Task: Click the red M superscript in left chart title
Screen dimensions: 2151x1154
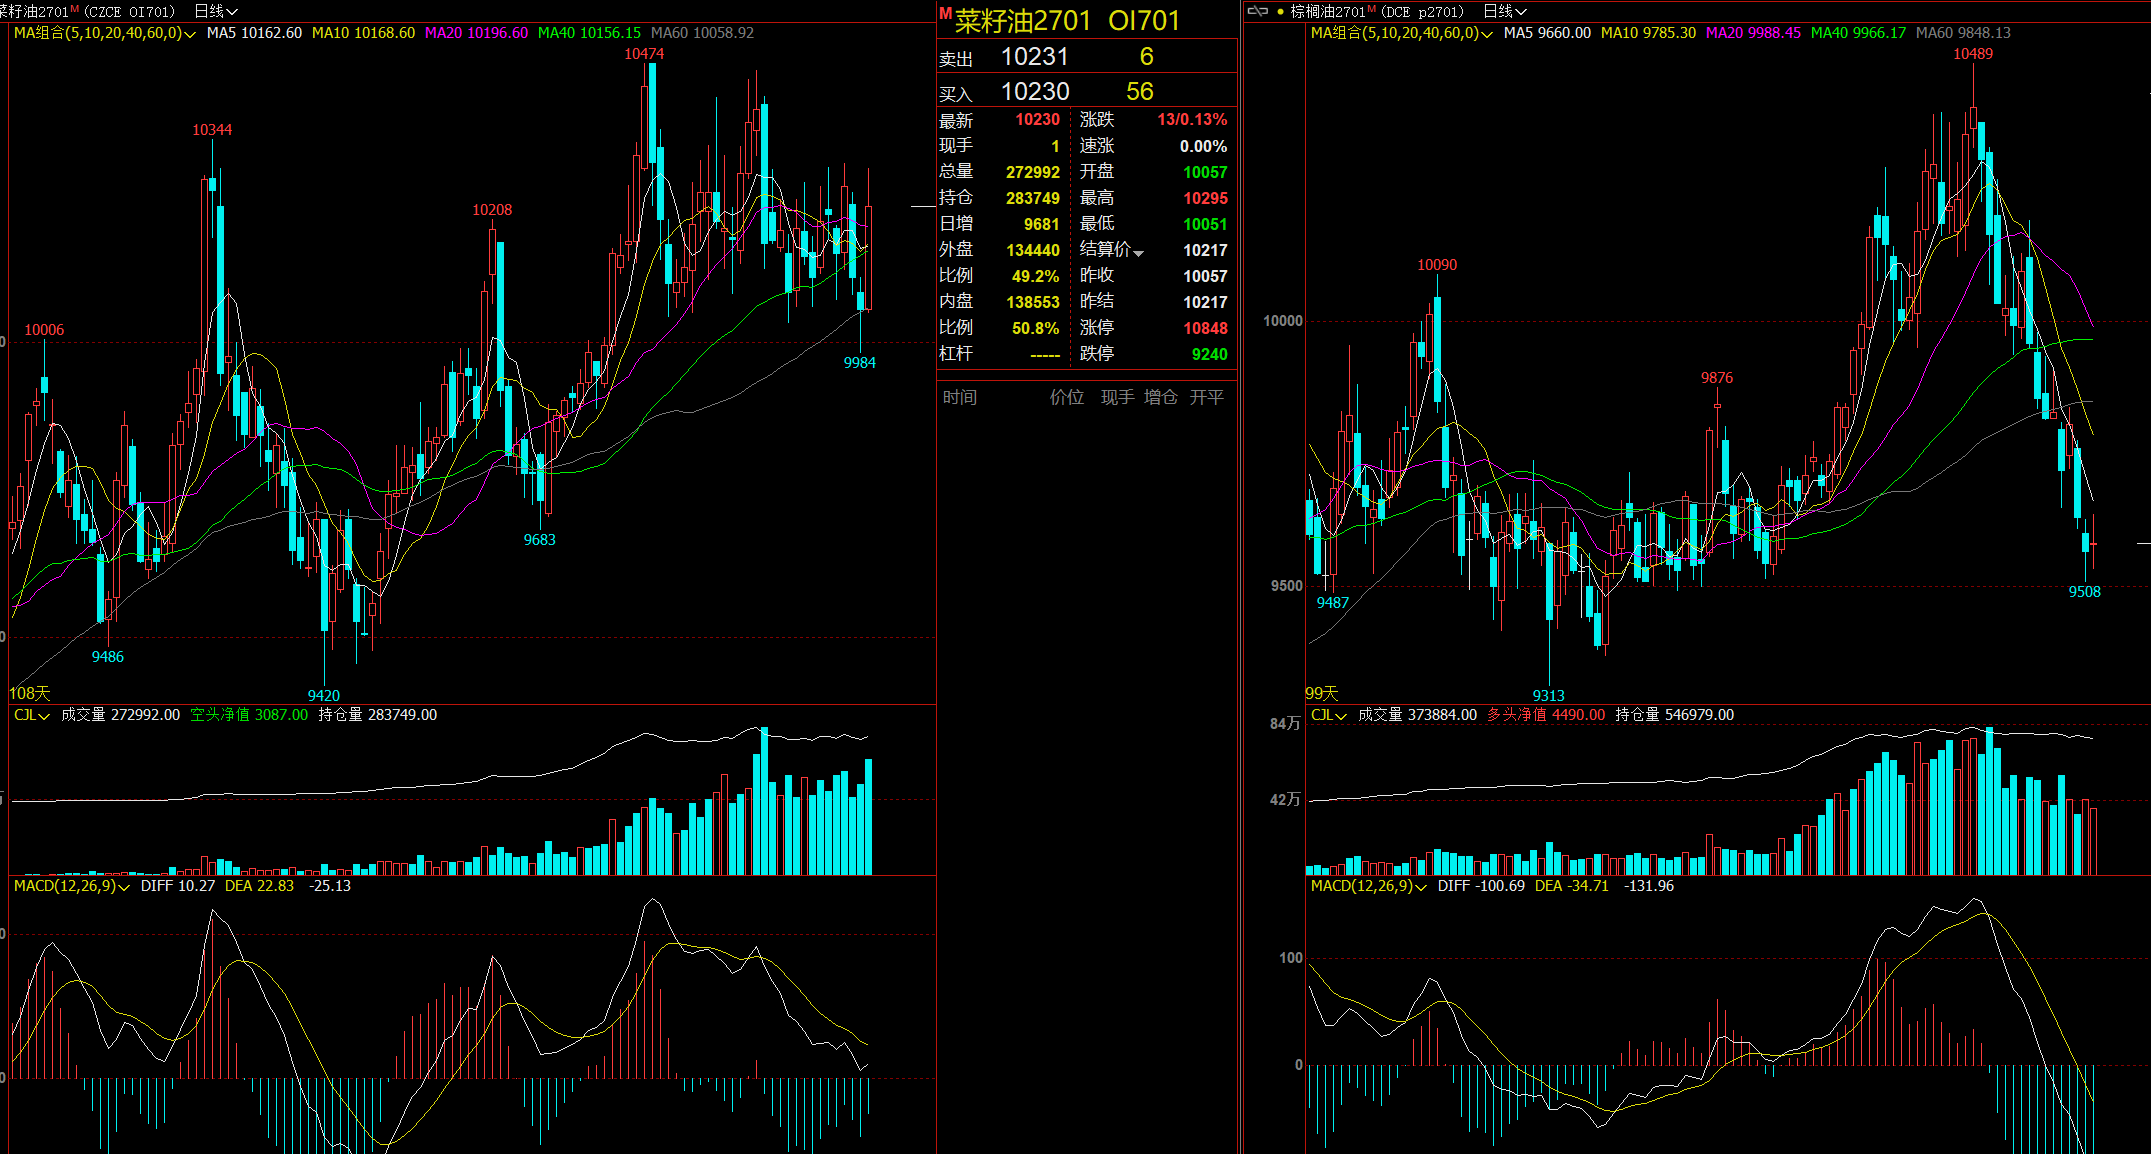Action: coord(75,8)
